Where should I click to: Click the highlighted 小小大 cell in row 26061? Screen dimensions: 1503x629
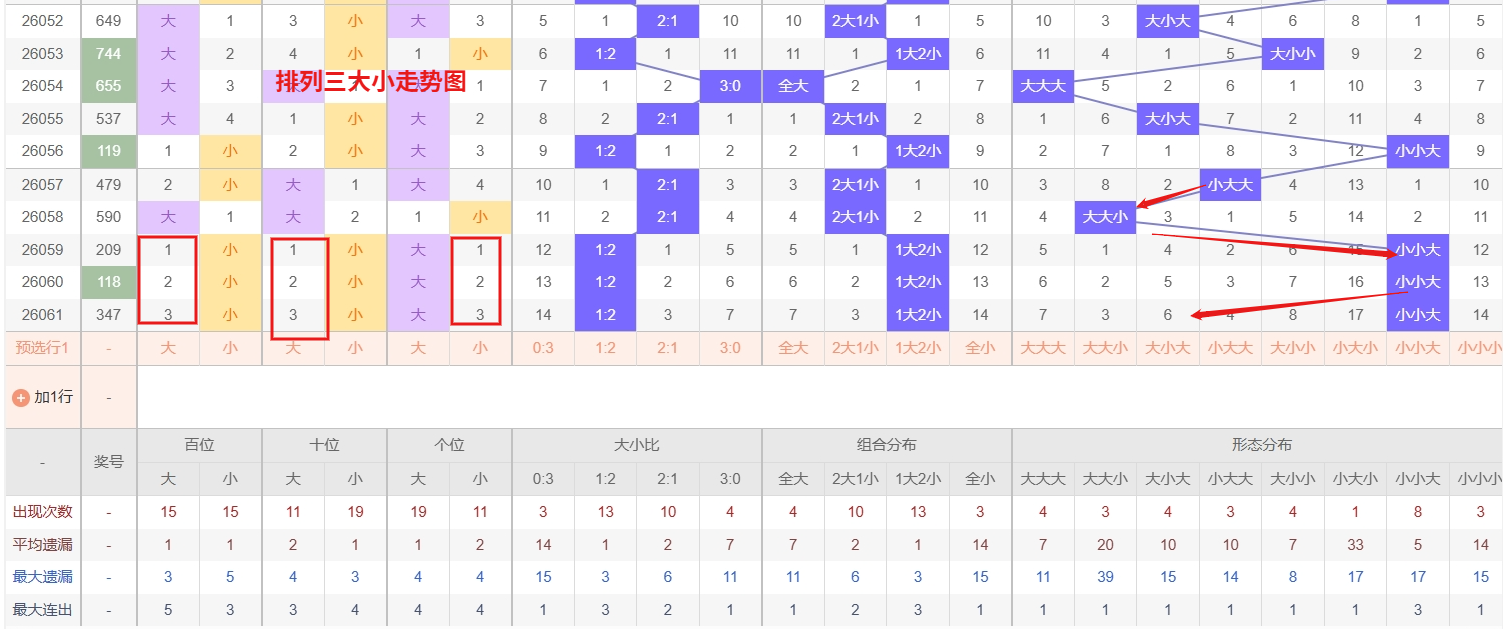[x=1417, y=314]
